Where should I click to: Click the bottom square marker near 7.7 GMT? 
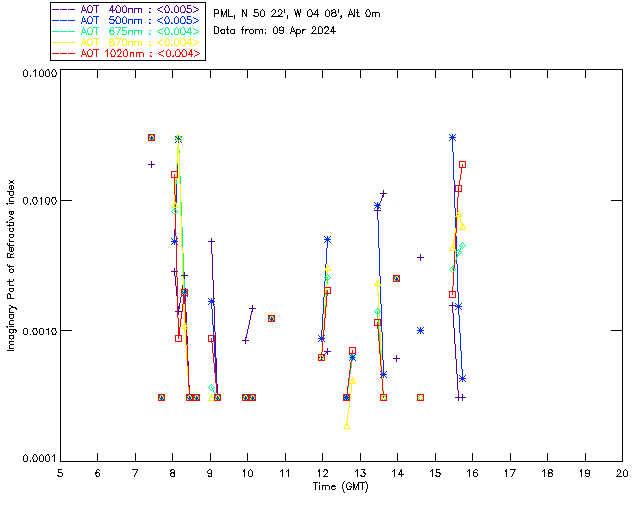click(161, 397)
